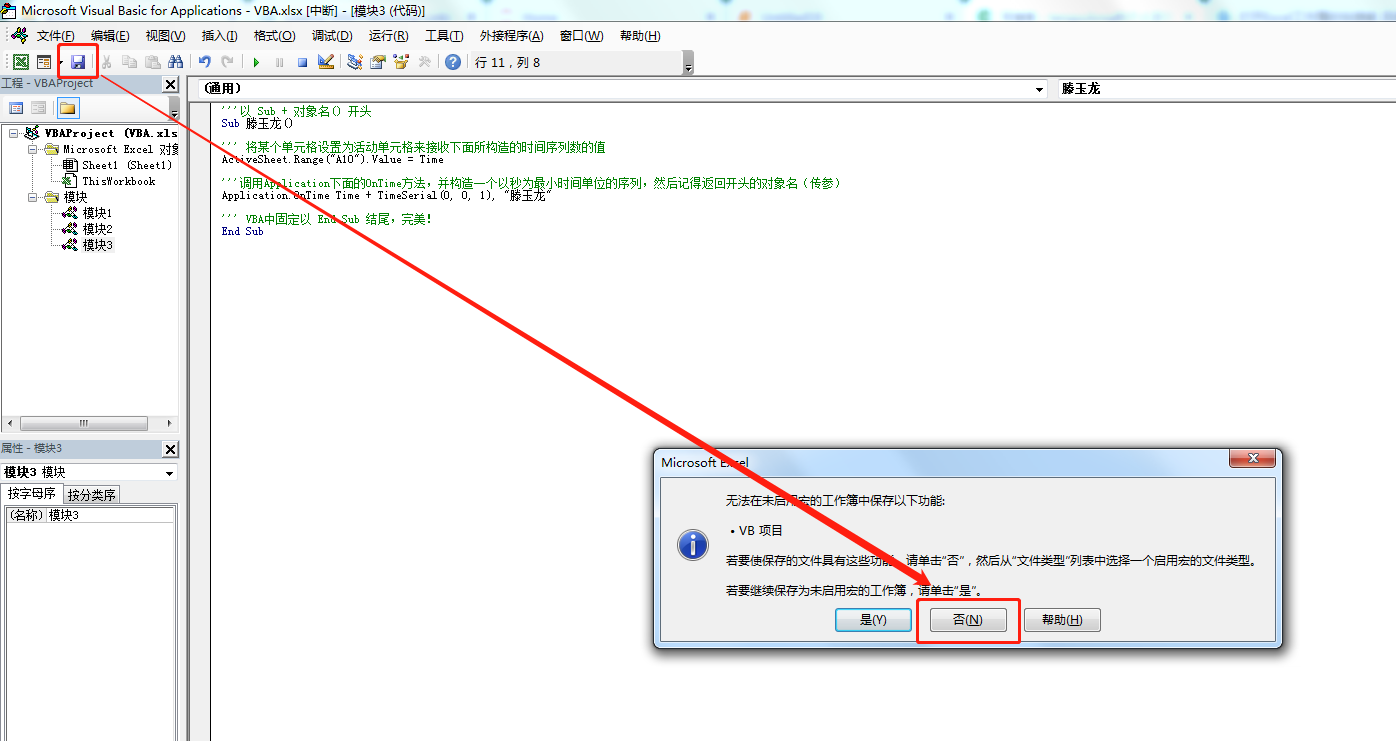Click 是(Y) in the Microsoft Excel dialog
Screen dimensions: 1396x741
[873, 620]
